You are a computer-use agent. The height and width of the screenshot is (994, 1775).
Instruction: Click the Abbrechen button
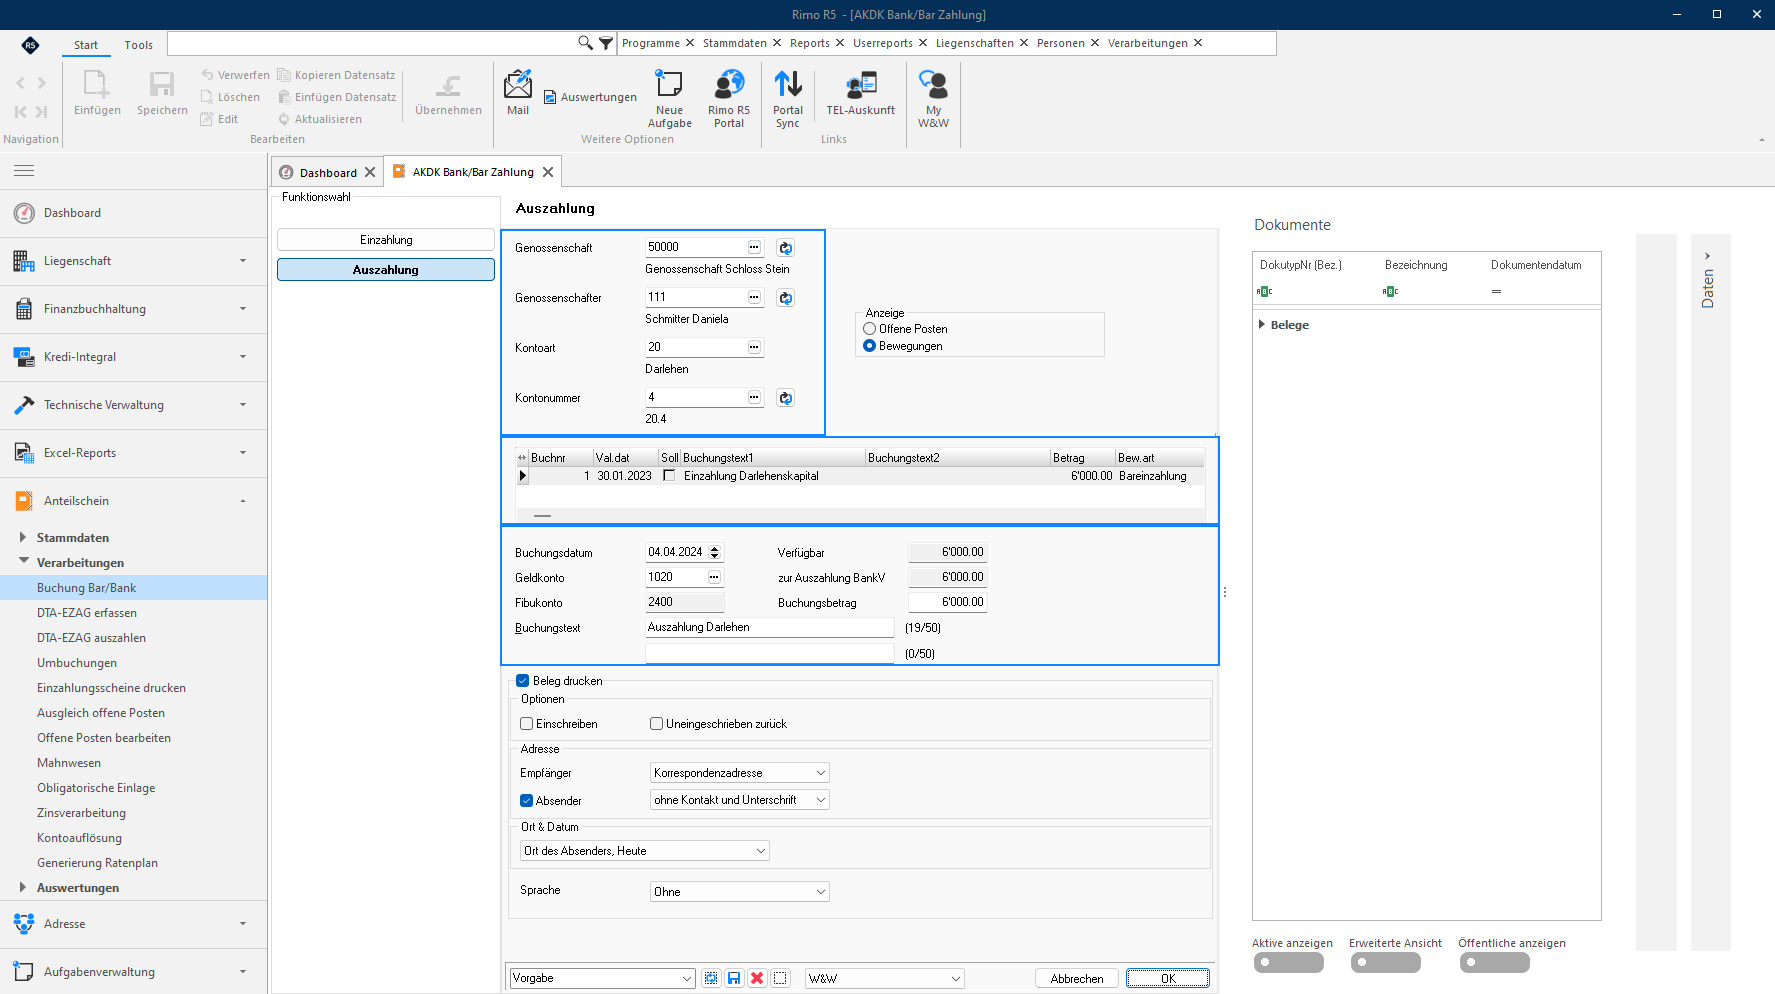pyautogui.click(x=1077, y=978)
